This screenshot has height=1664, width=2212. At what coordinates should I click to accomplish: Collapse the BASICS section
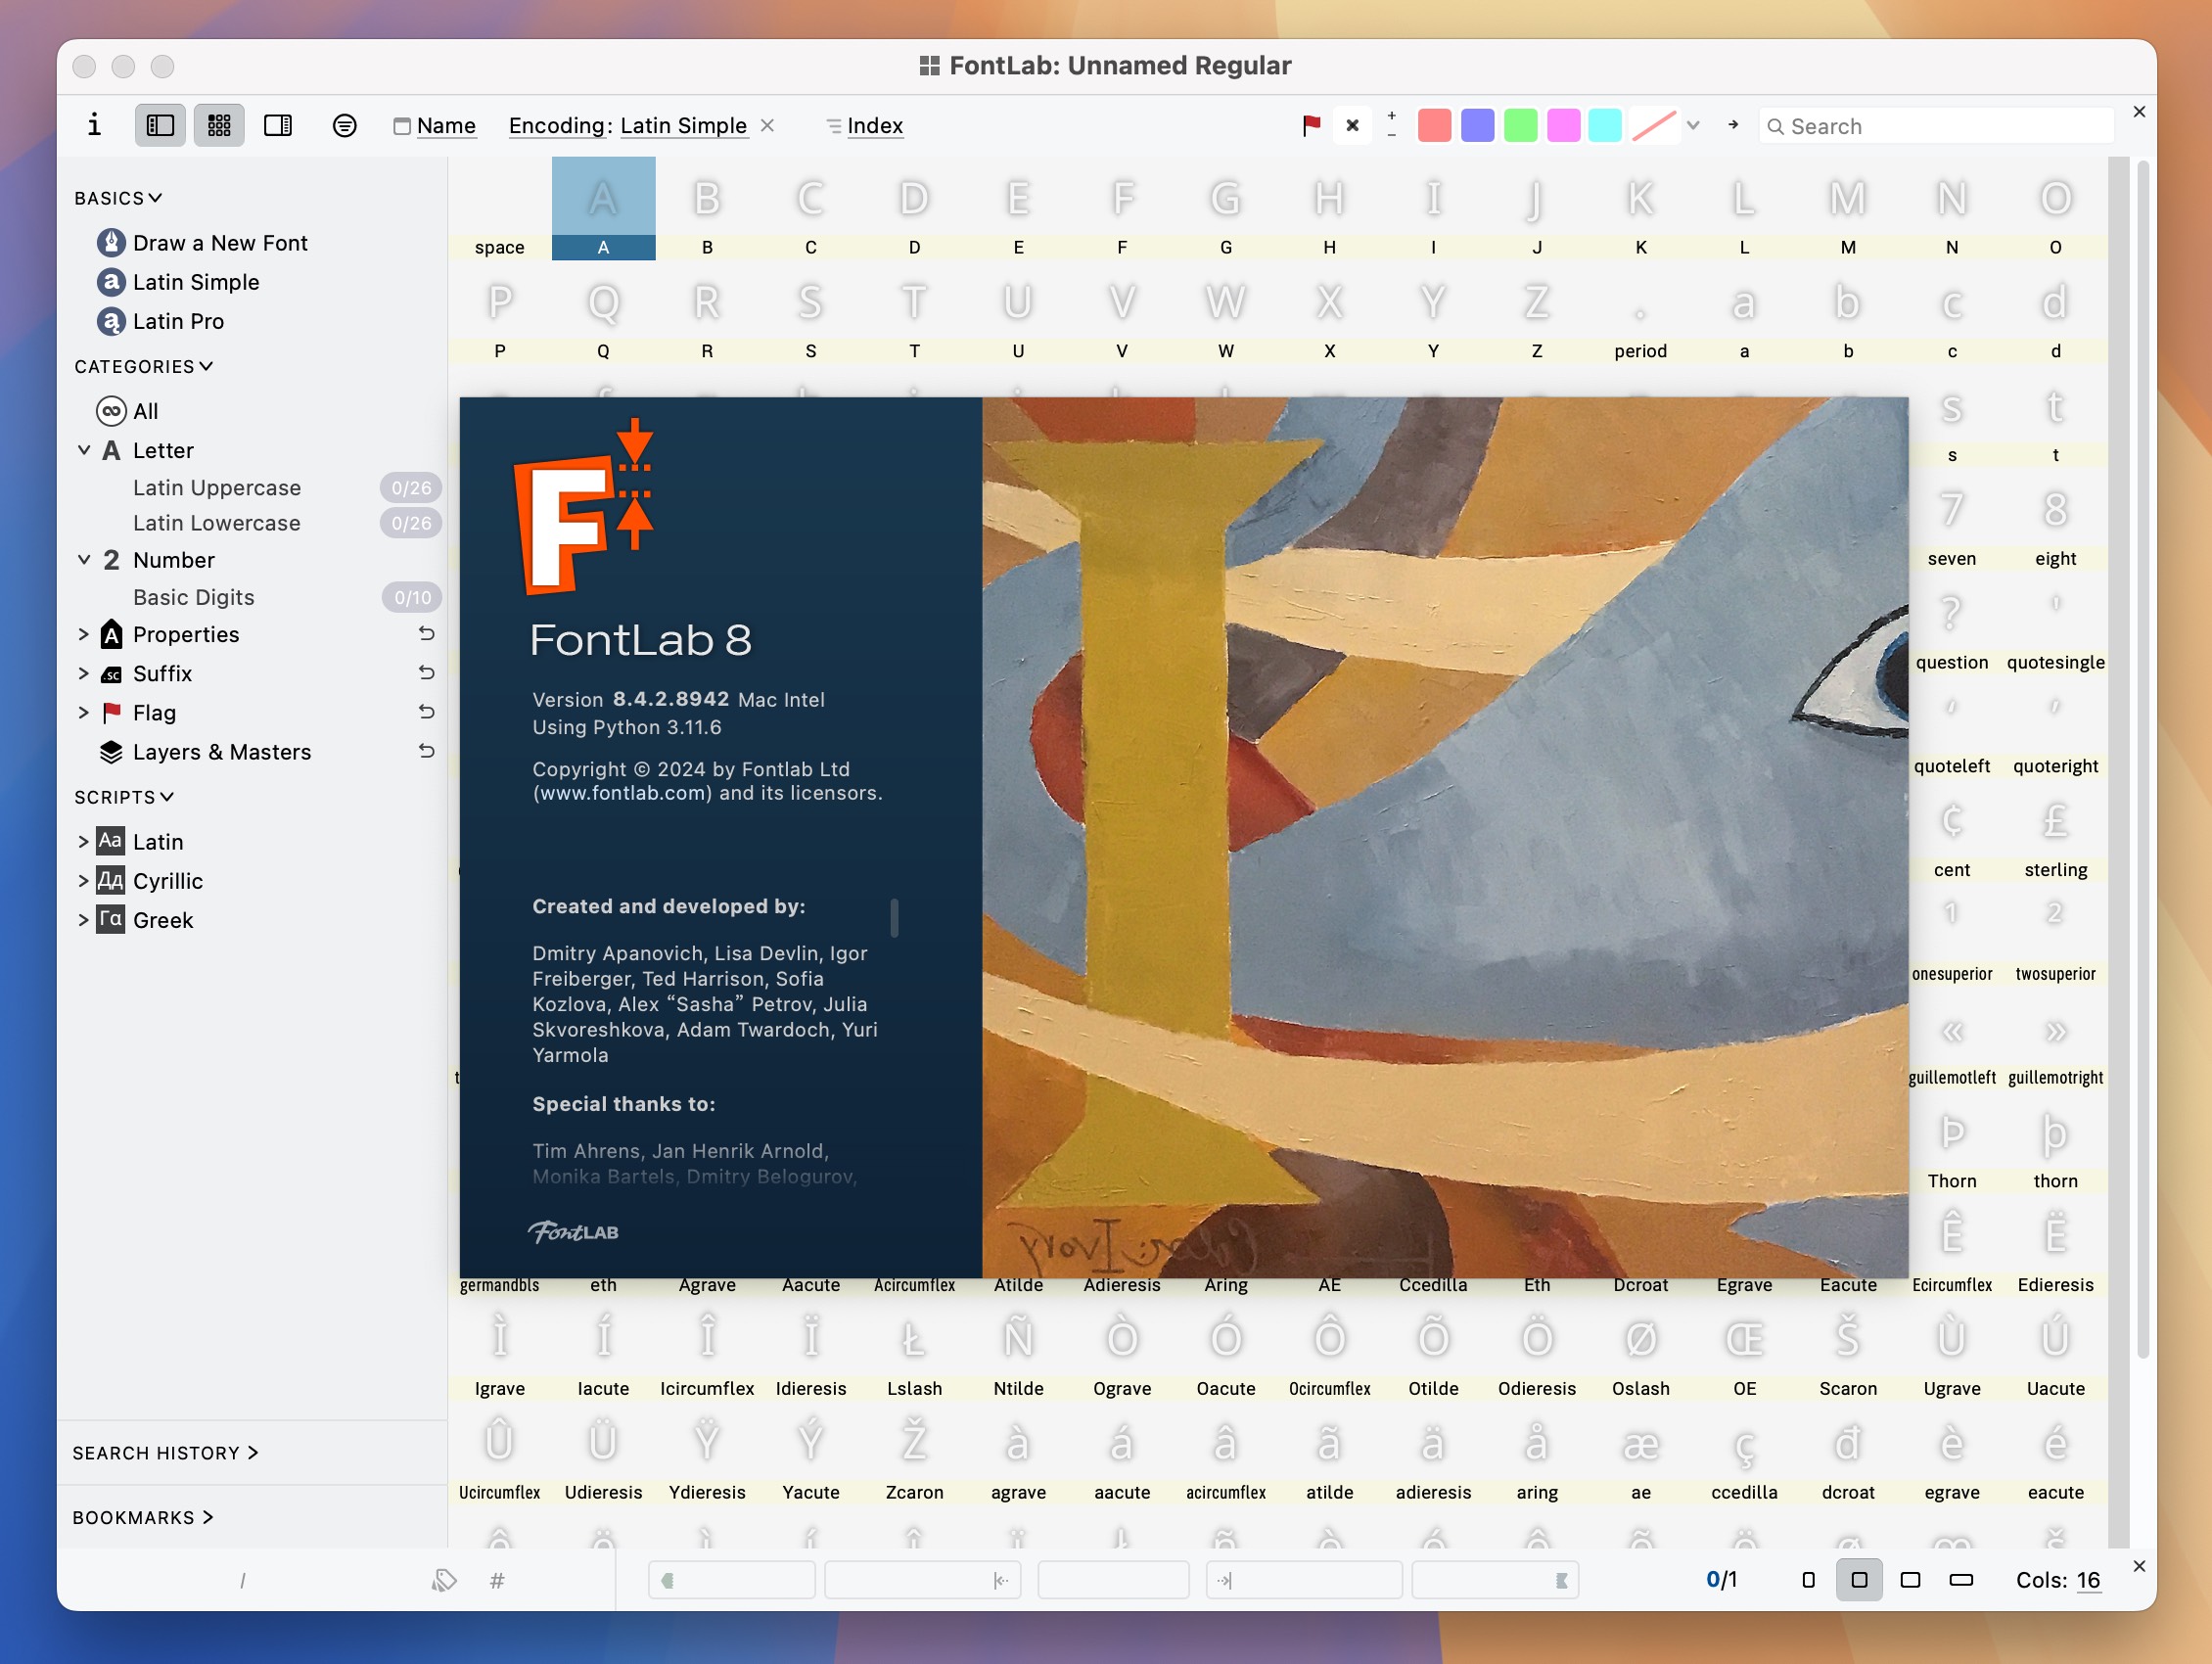[x=117, y=198]
